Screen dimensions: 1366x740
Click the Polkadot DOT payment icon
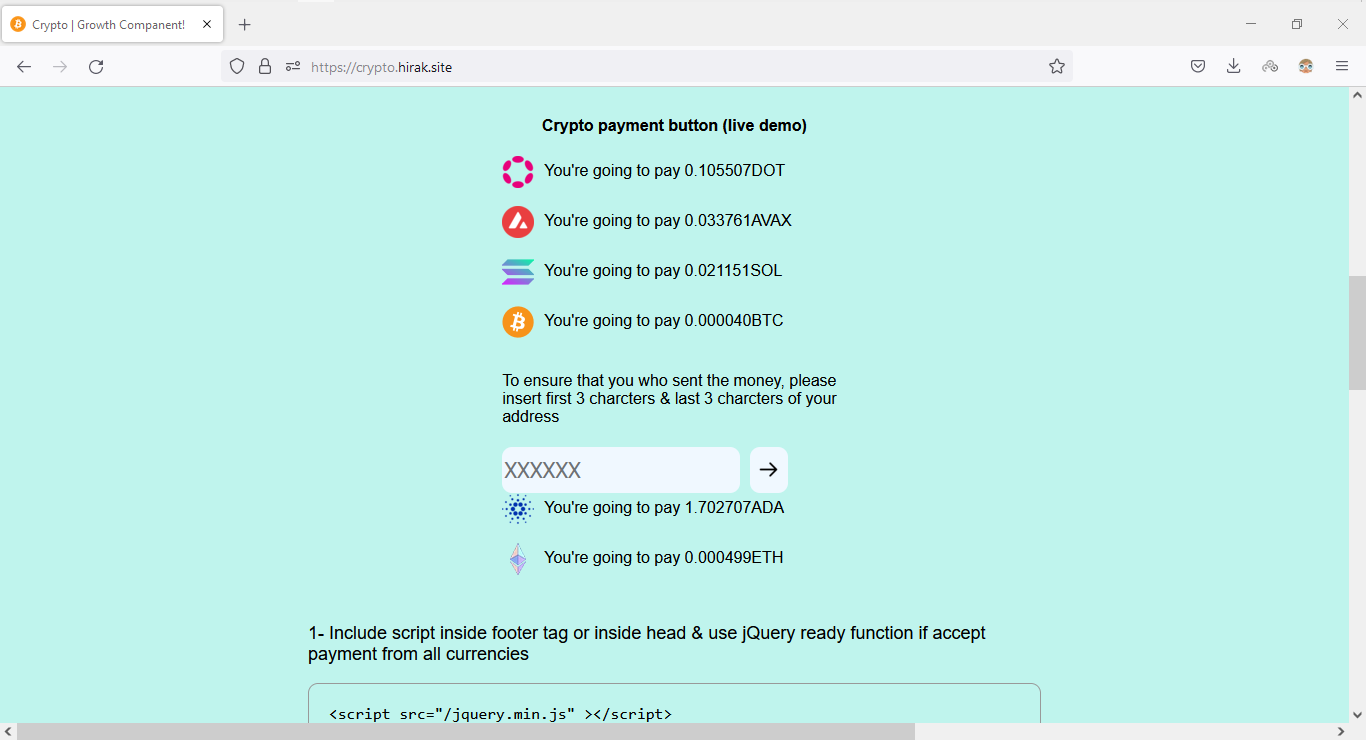518,171
